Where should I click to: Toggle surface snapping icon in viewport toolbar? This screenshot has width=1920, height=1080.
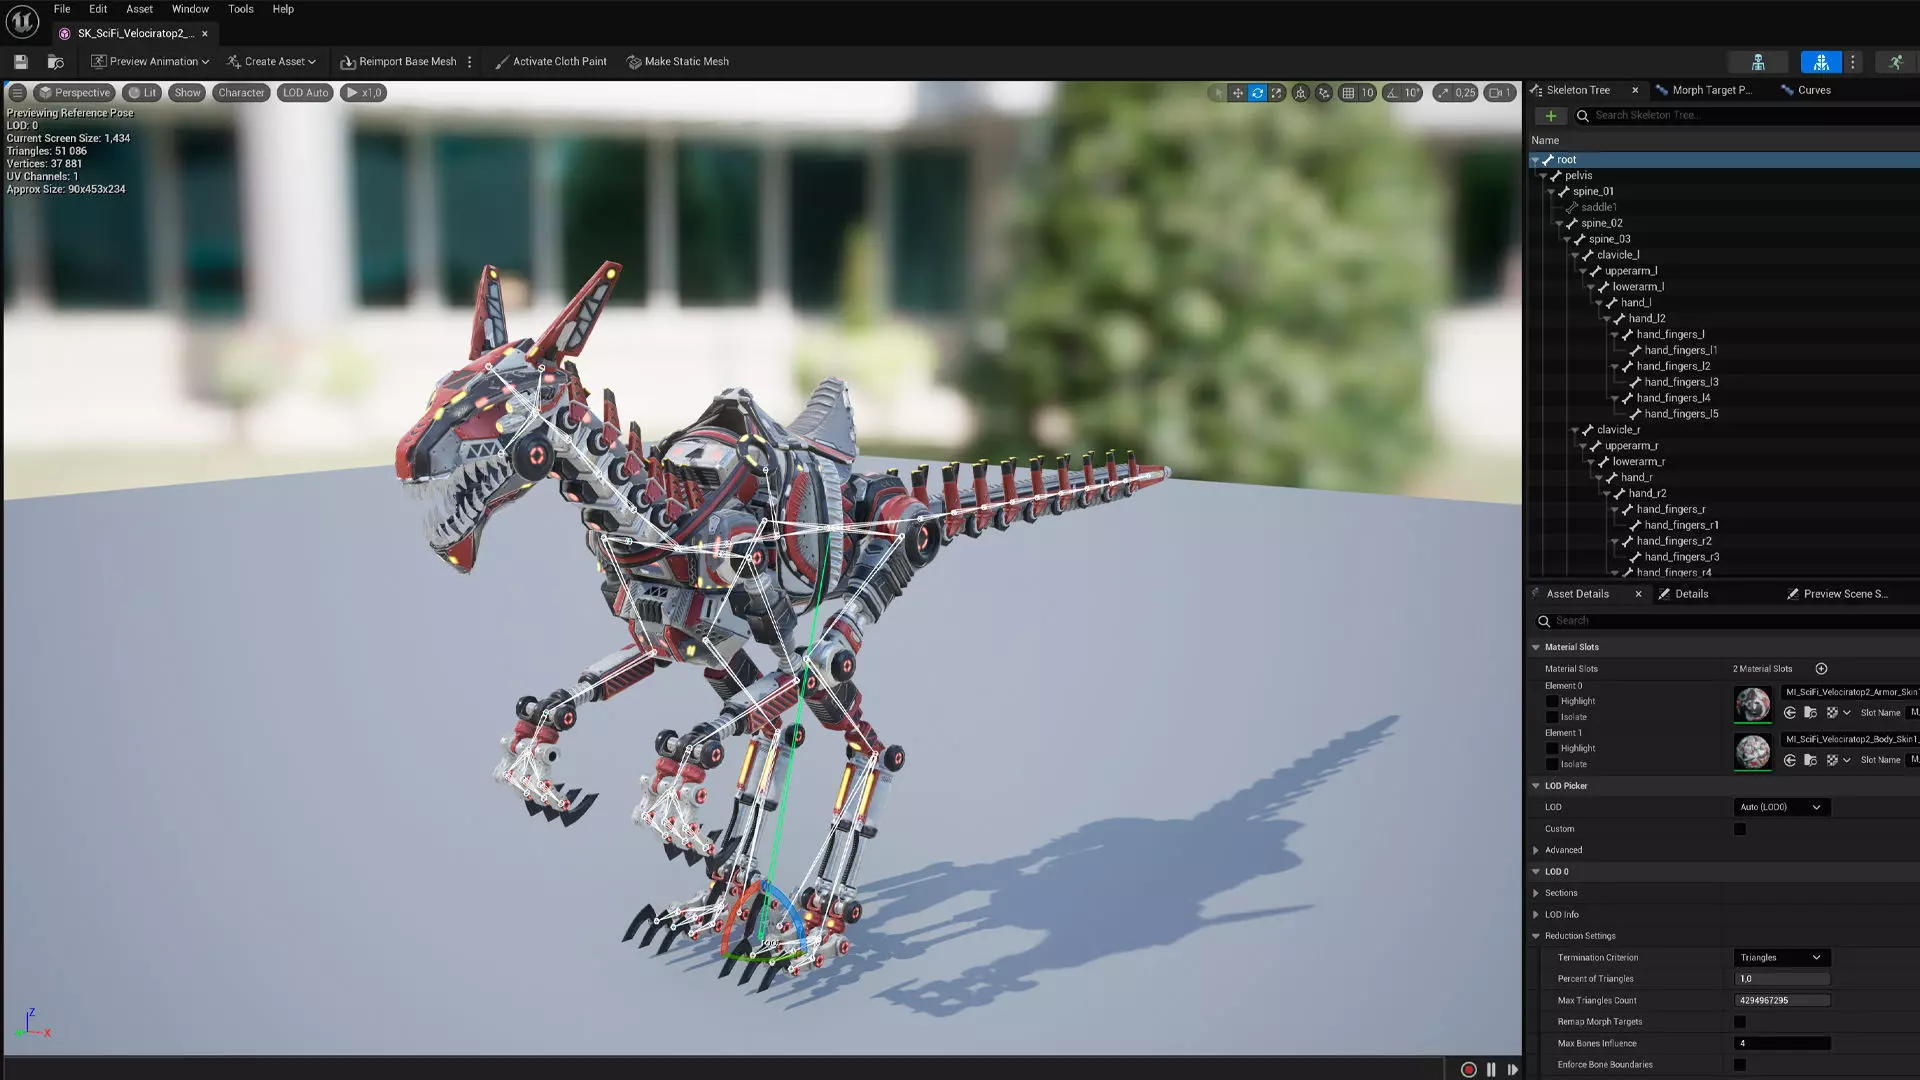[1324, 93]
